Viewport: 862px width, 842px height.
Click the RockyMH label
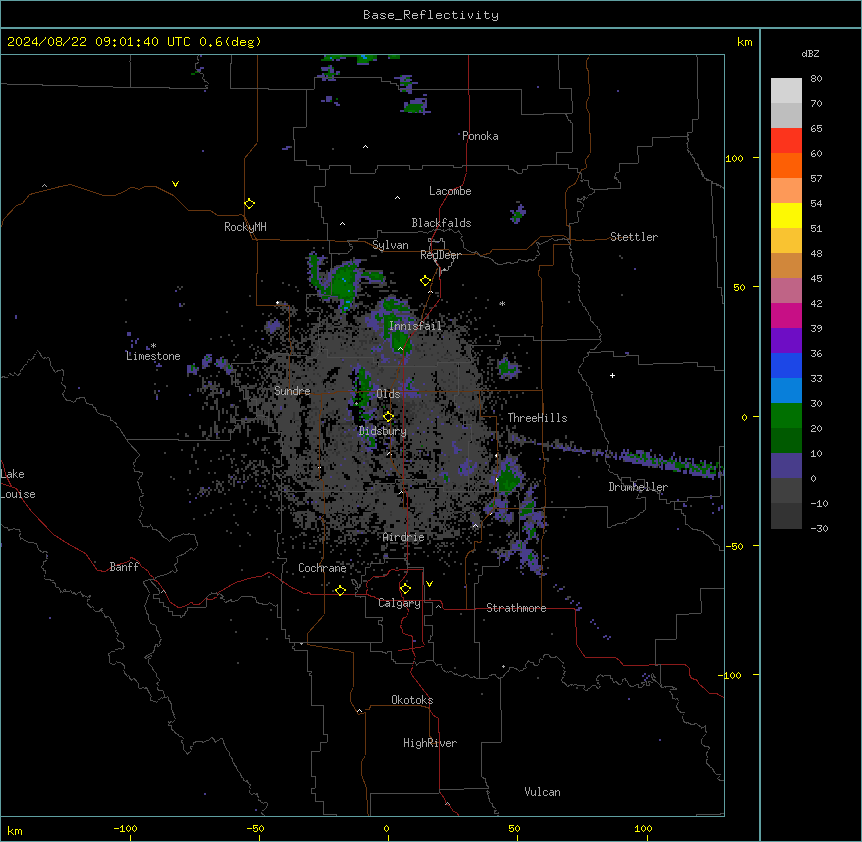click(245, 226)
